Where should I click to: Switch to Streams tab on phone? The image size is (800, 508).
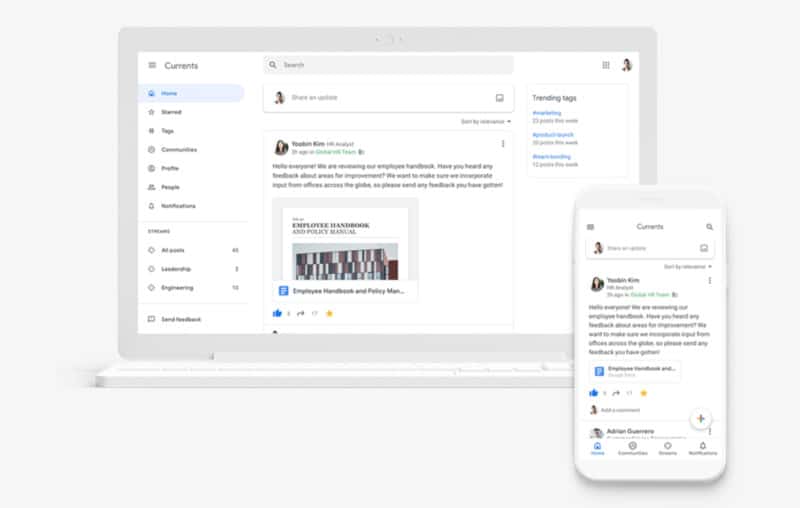point(667,448)
